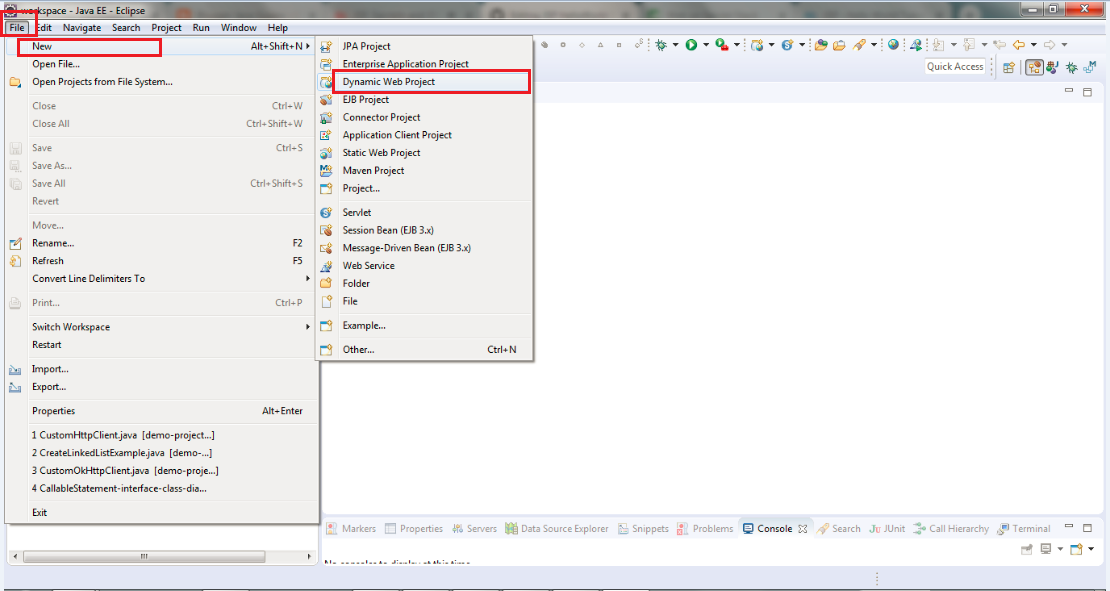The image size is (1110, 591).
Task: Choose Maven Project in the New submenu
Action: coord(425,171)
